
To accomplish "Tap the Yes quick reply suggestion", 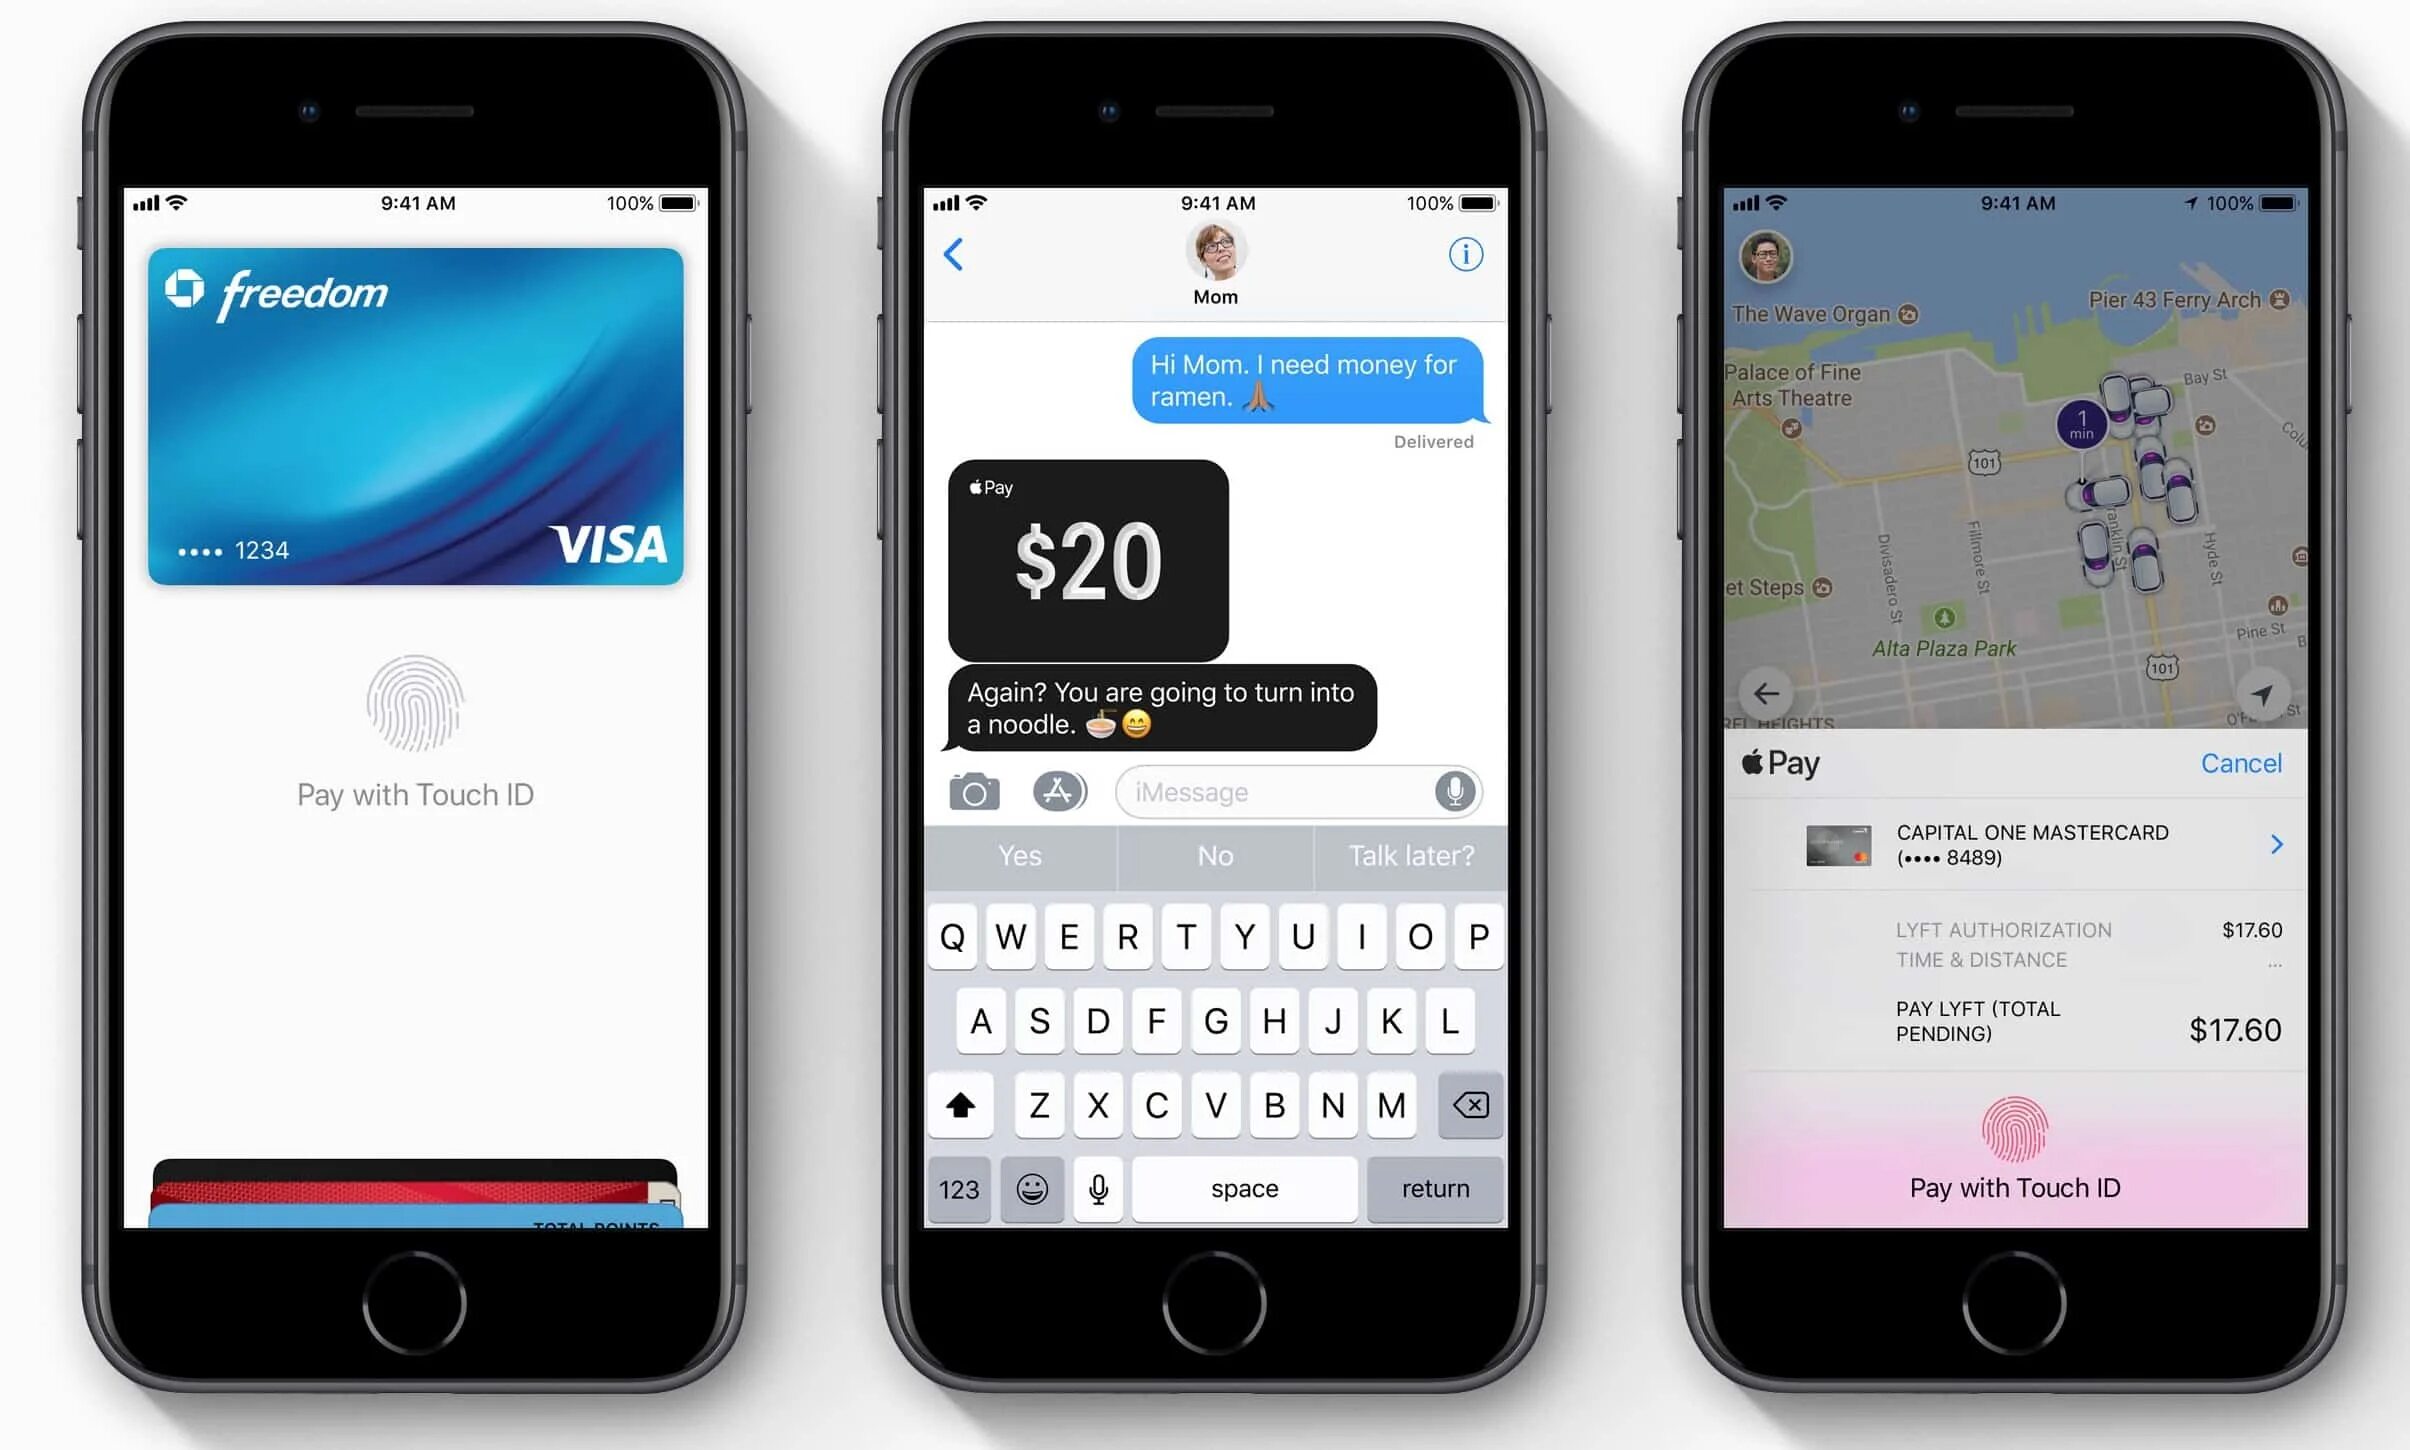I will click(1017, 856).
